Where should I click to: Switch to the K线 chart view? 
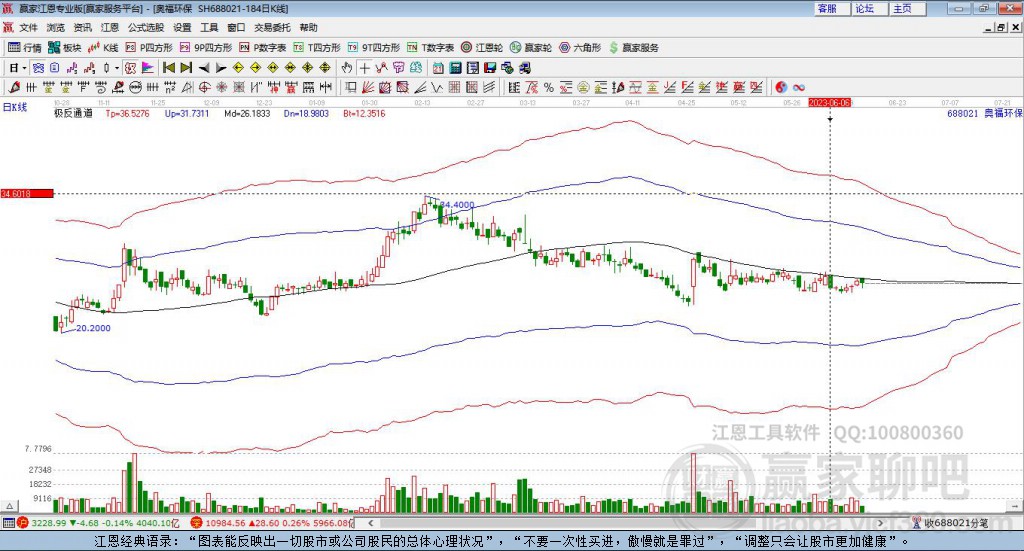coord(103,48)
